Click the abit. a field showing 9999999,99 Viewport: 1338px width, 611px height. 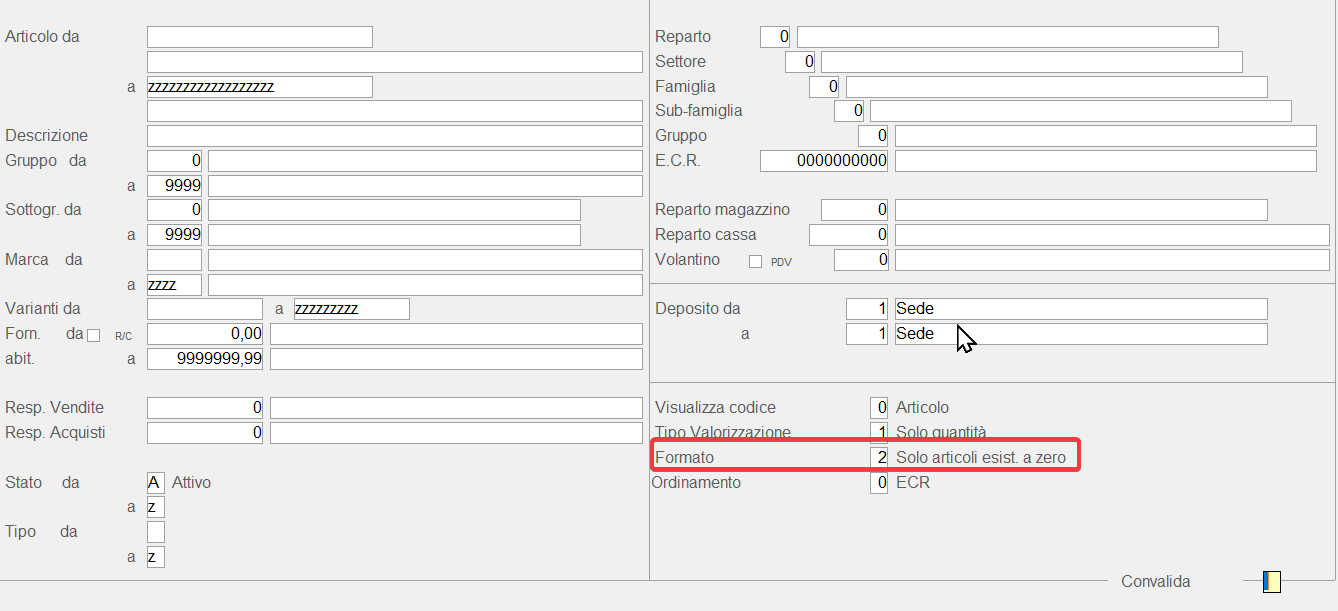click(205, 359)
